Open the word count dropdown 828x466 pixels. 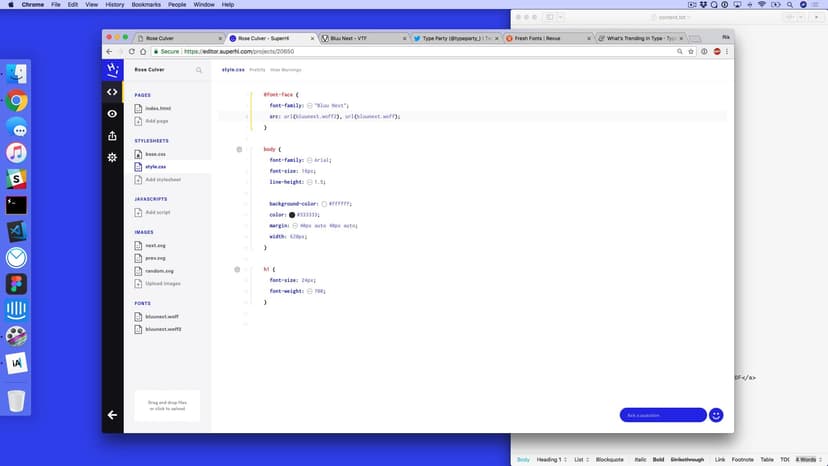[806, 459]
